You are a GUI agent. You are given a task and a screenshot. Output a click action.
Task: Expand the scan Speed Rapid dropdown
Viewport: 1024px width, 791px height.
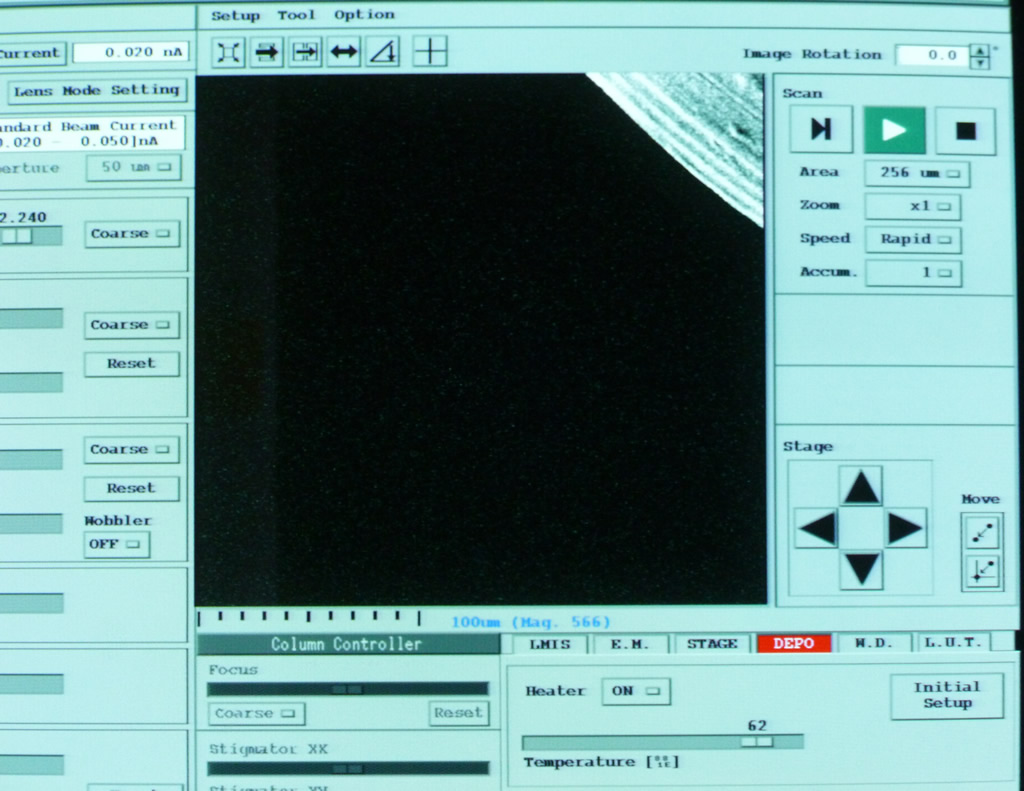coord(913,240)
